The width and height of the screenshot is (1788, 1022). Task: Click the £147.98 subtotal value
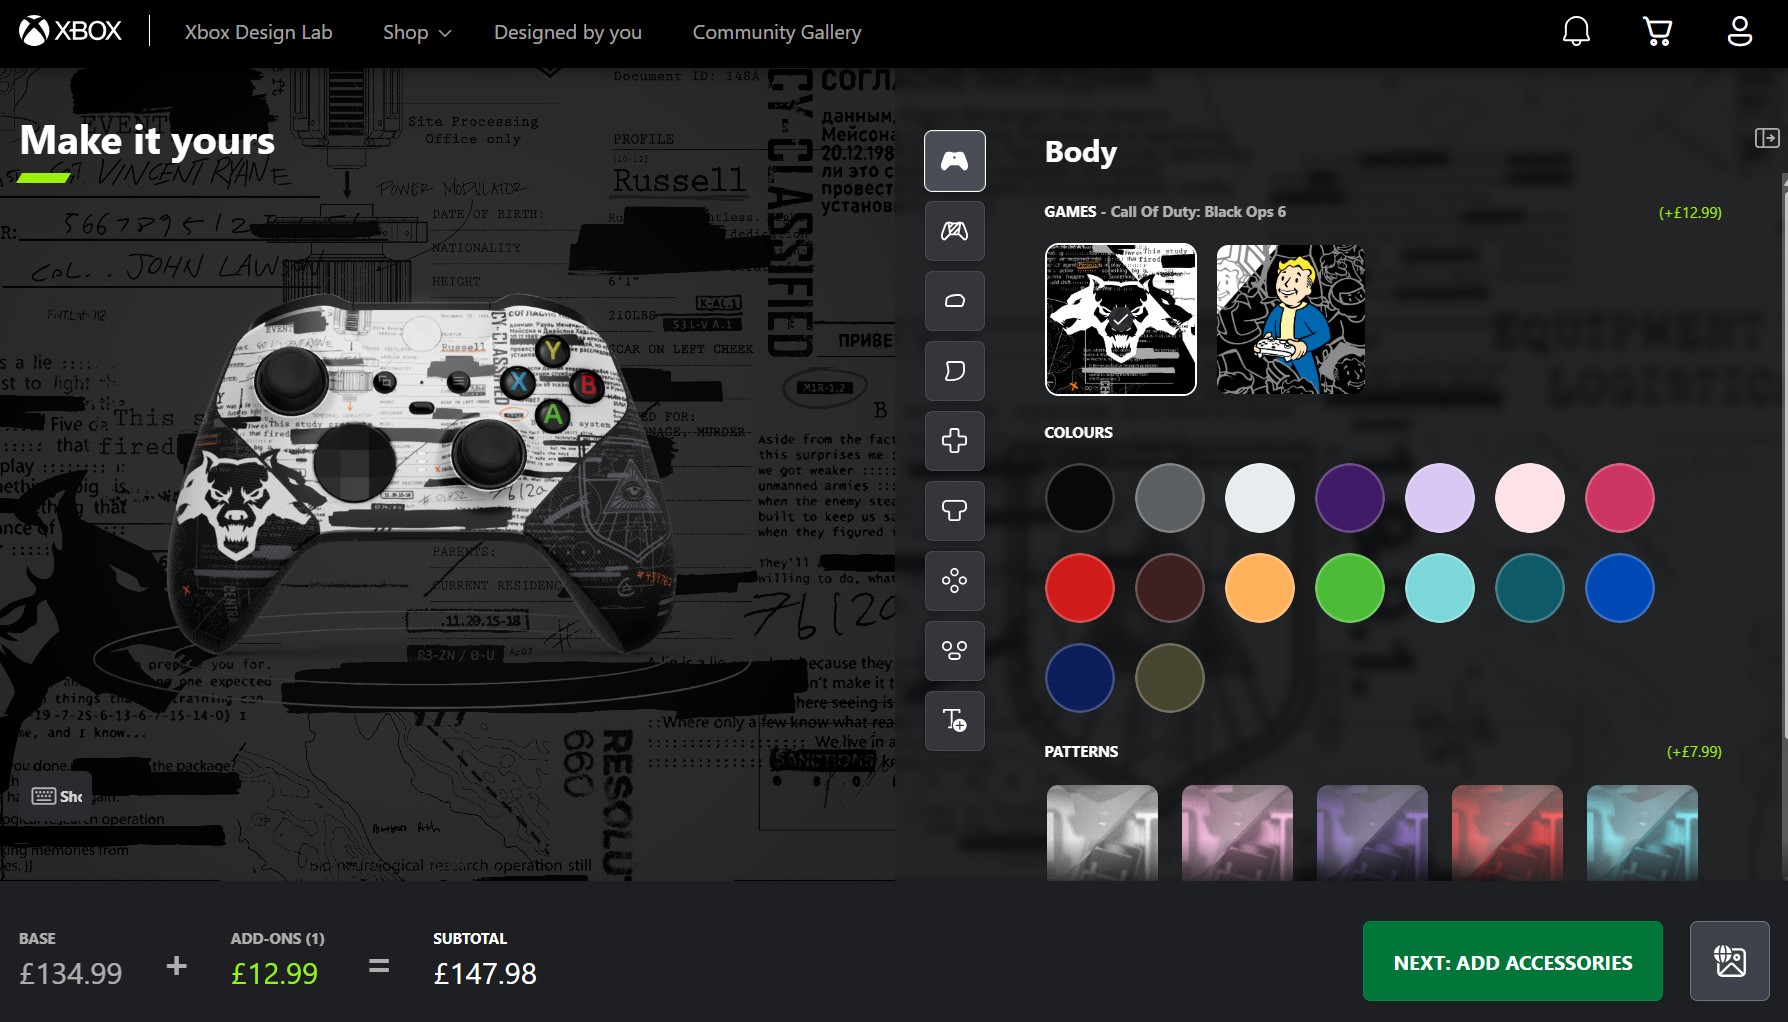485,973
